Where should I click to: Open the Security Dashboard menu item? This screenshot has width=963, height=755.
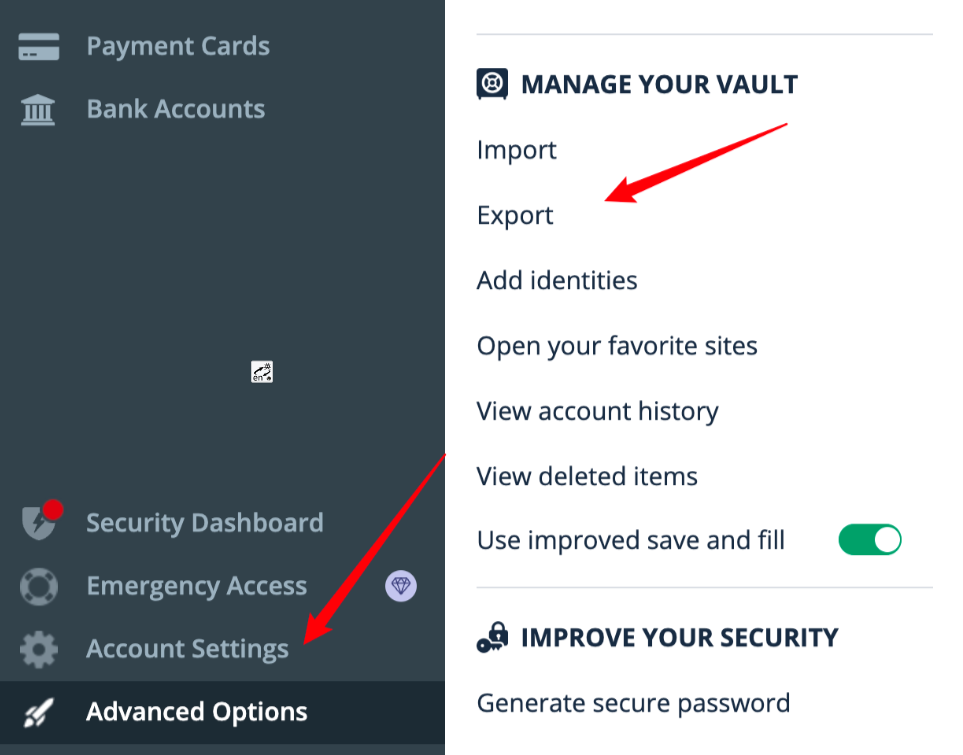pos(205,523)
